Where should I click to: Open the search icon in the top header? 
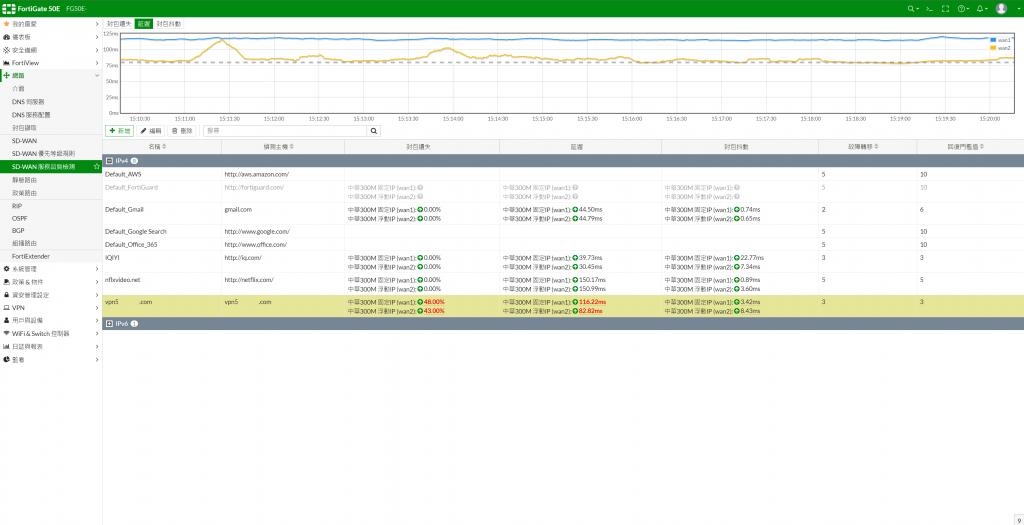(x=911, y=8)
